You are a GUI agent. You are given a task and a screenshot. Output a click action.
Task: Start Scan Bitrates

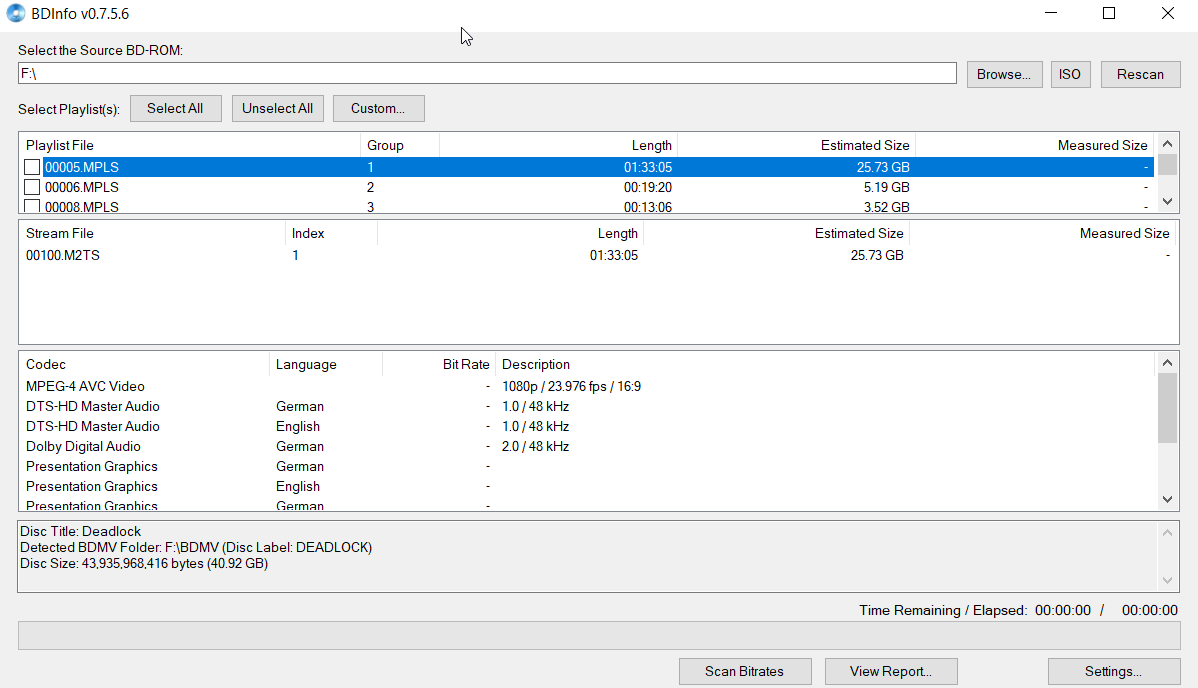pyautogui.click(x=744, y=671)
